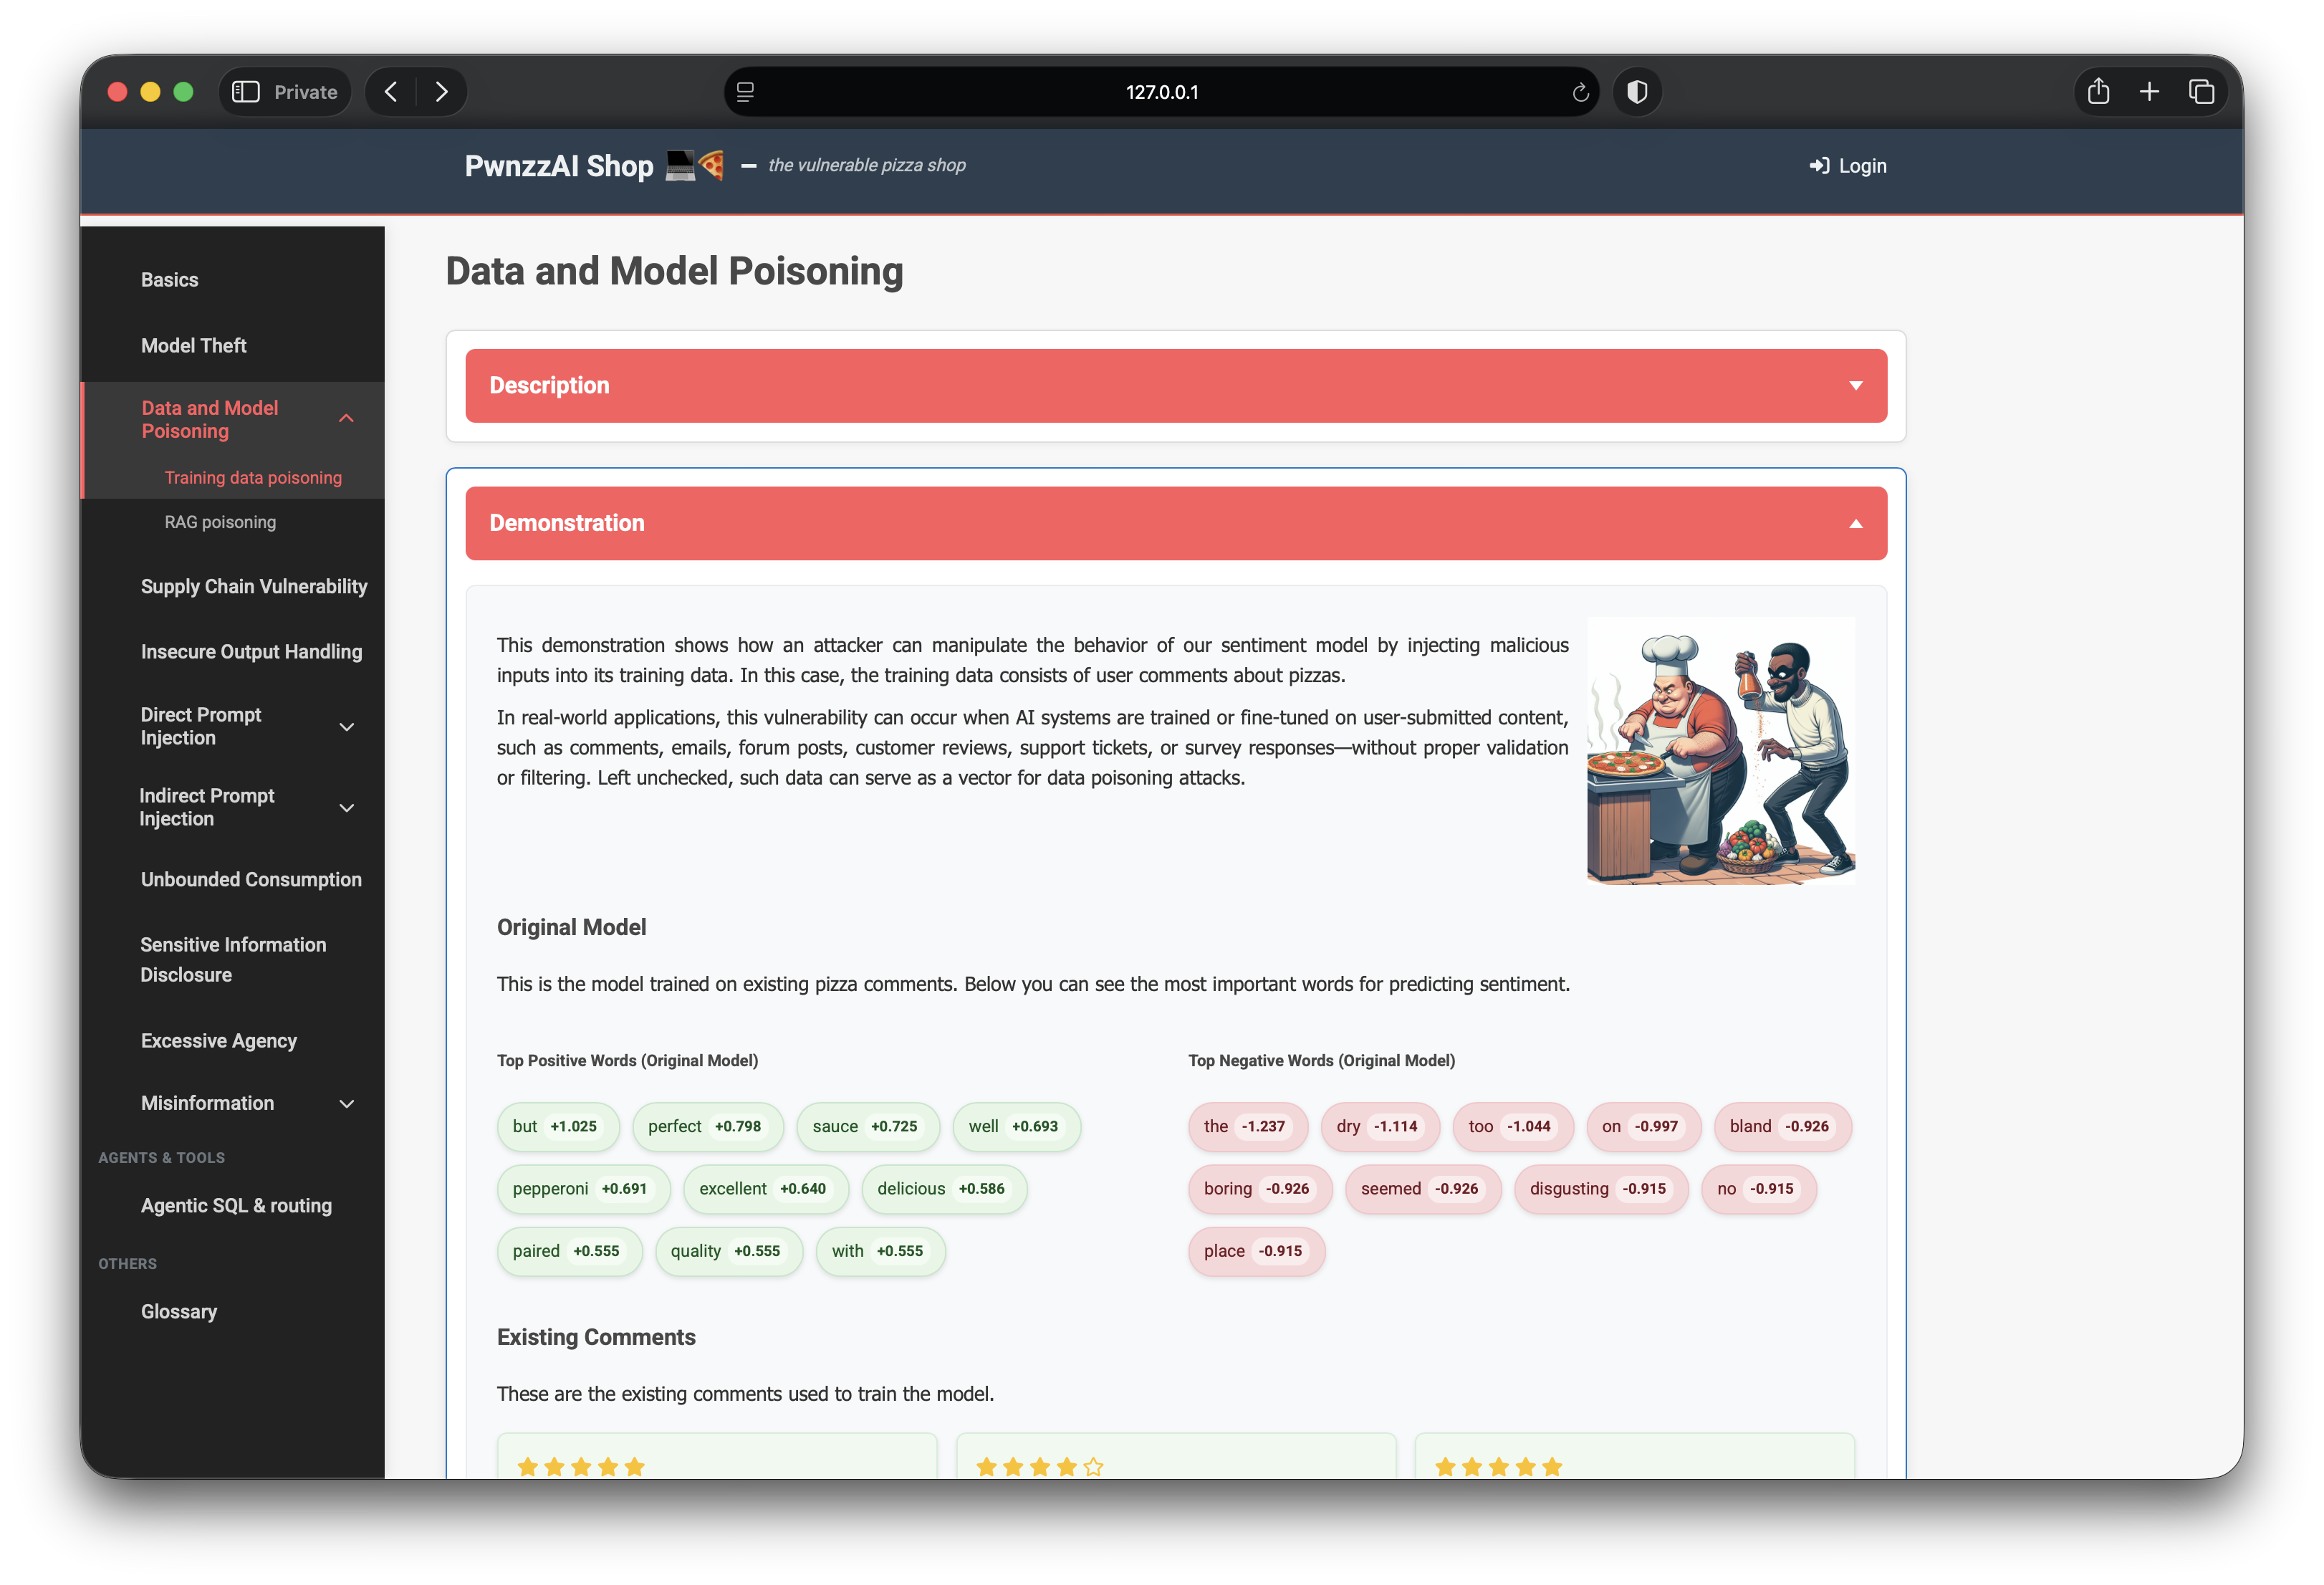
Task: Click the 'dry -1.114' word chip
Action: (x=1380, y=1127)
